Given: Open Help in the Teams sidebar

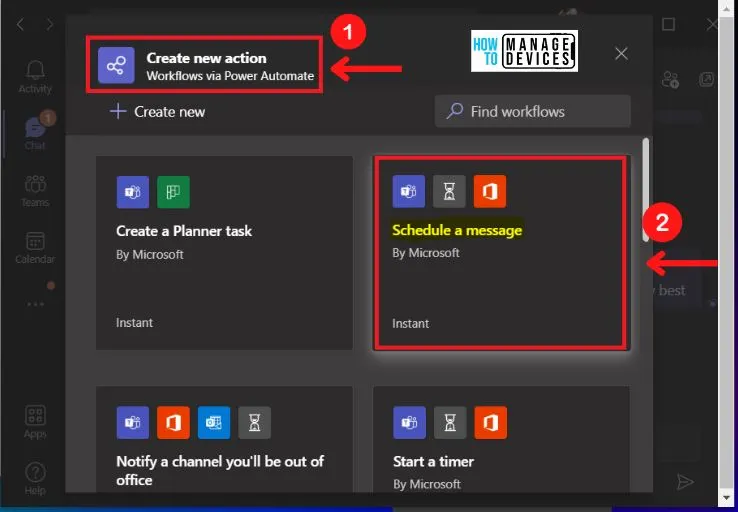Looking at the screenshot, I should (35, 479).
